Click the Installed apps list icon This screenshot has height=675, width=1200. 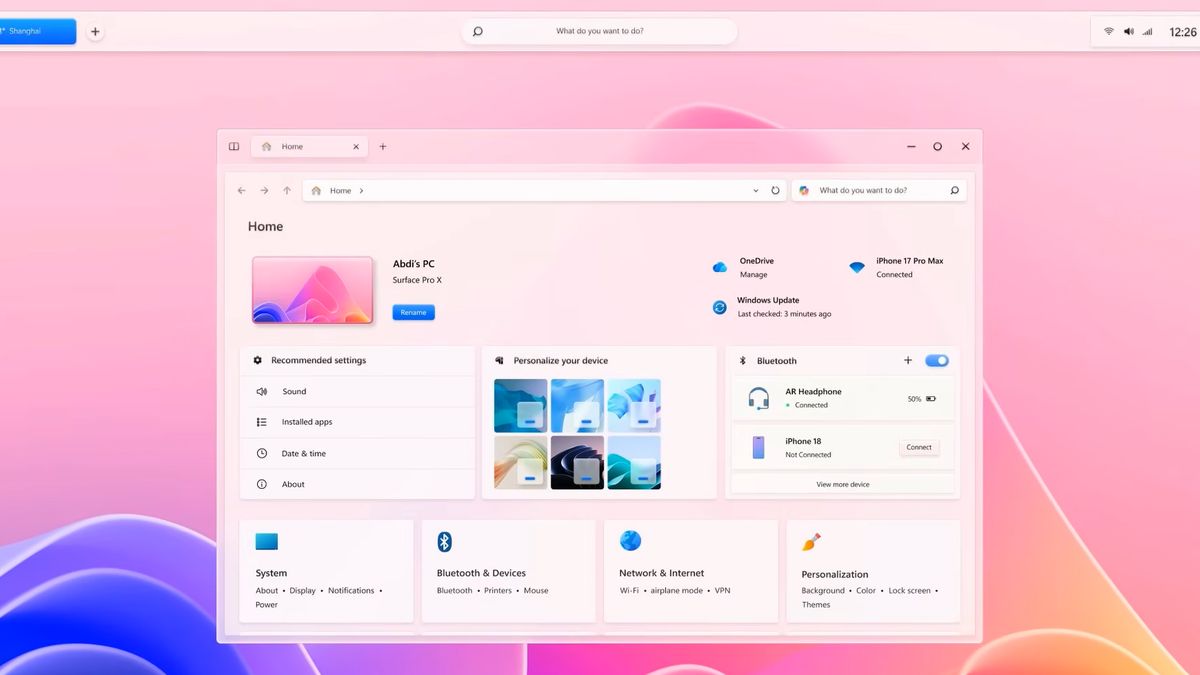(x=262, y=422)
